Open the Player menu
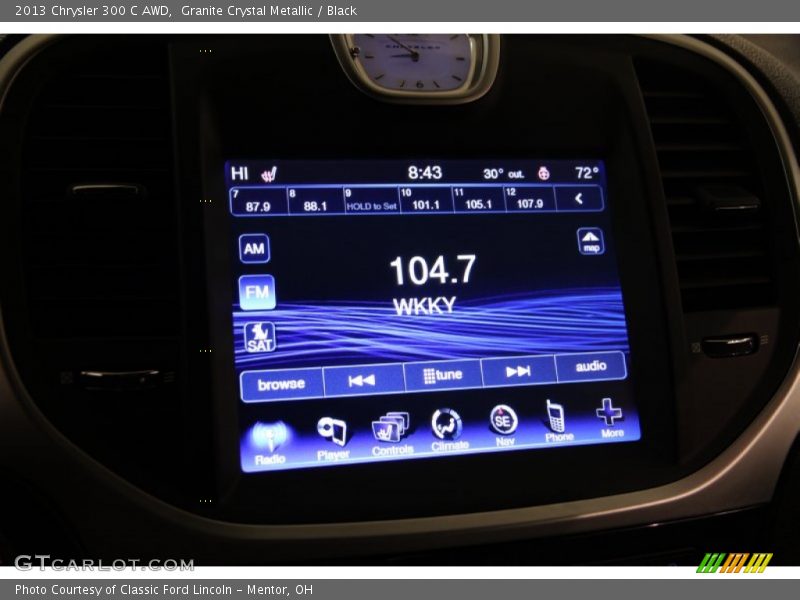Image resolution: width=800 pixels, height=600 pixels. pos(333,438)
